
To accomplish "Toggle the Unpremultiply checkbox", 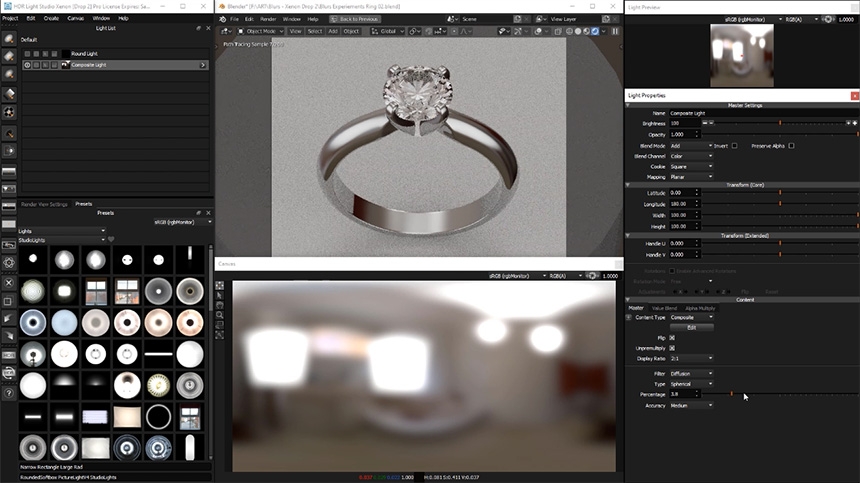I will click(672, 348).
